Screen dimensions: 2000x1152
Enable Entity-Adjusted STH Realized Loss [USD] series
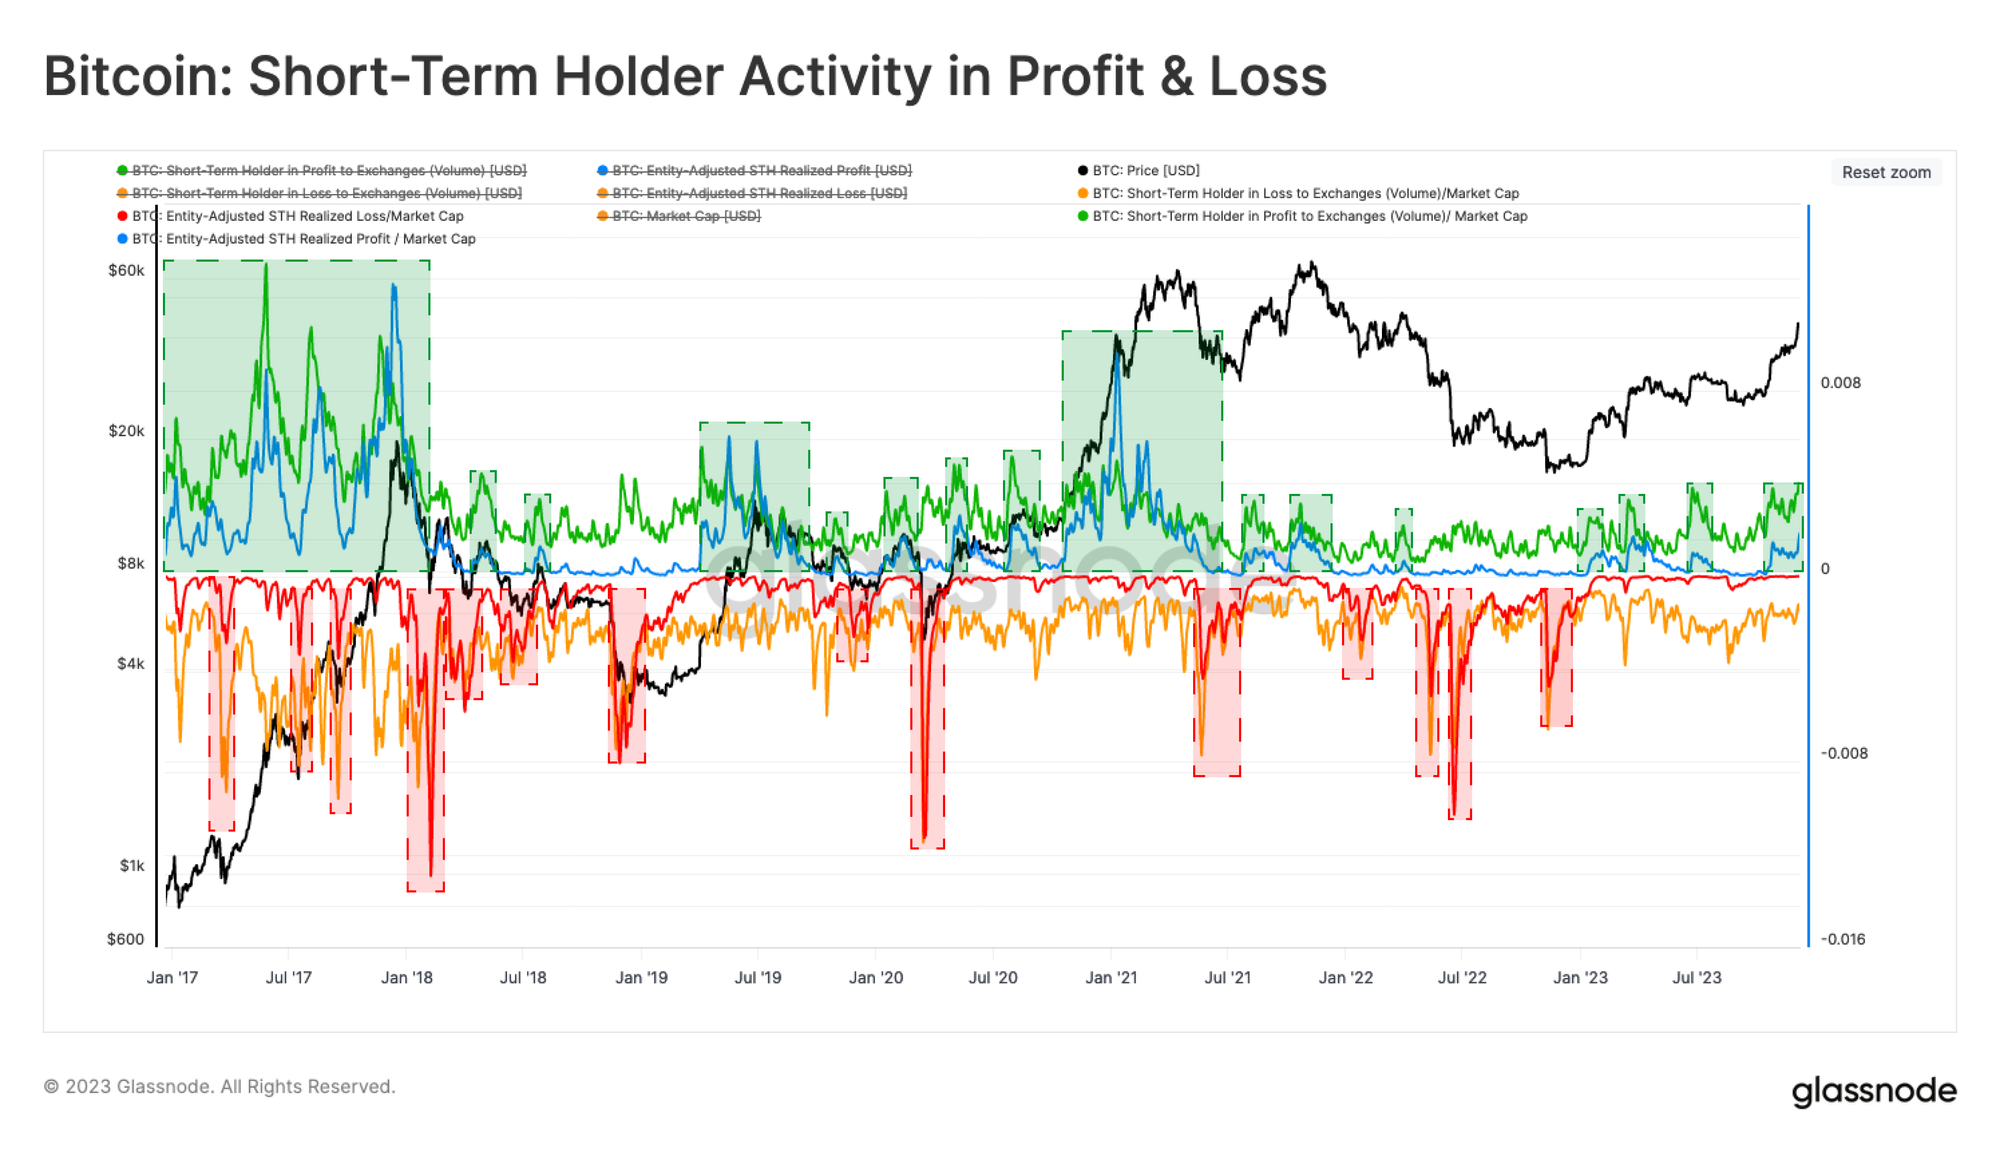(x=759, y=193)
